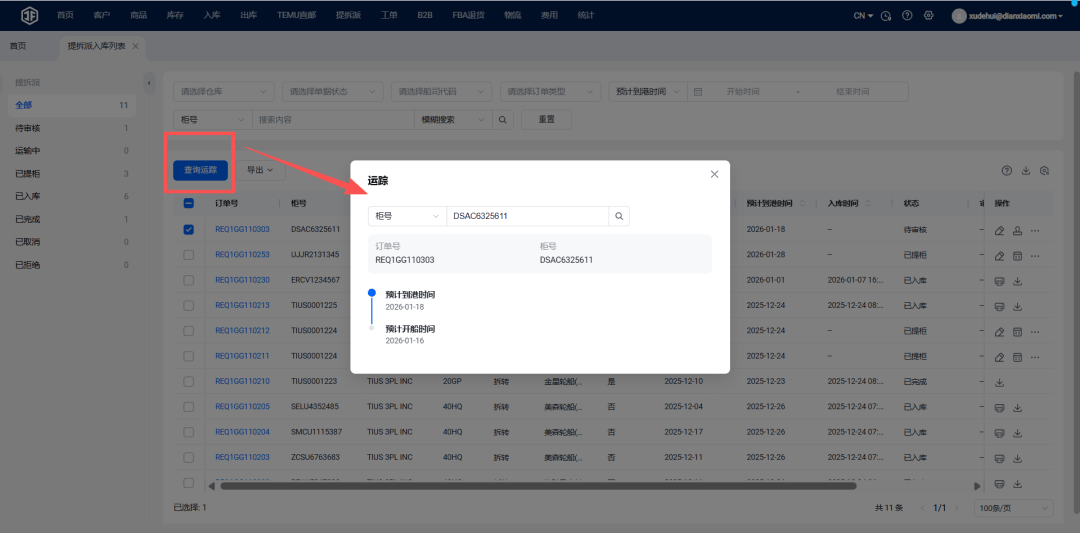Open the 柜号 dropdown in the 运踪 dialog
Screen dimensions: 1080x533
(x=407, y=216)
